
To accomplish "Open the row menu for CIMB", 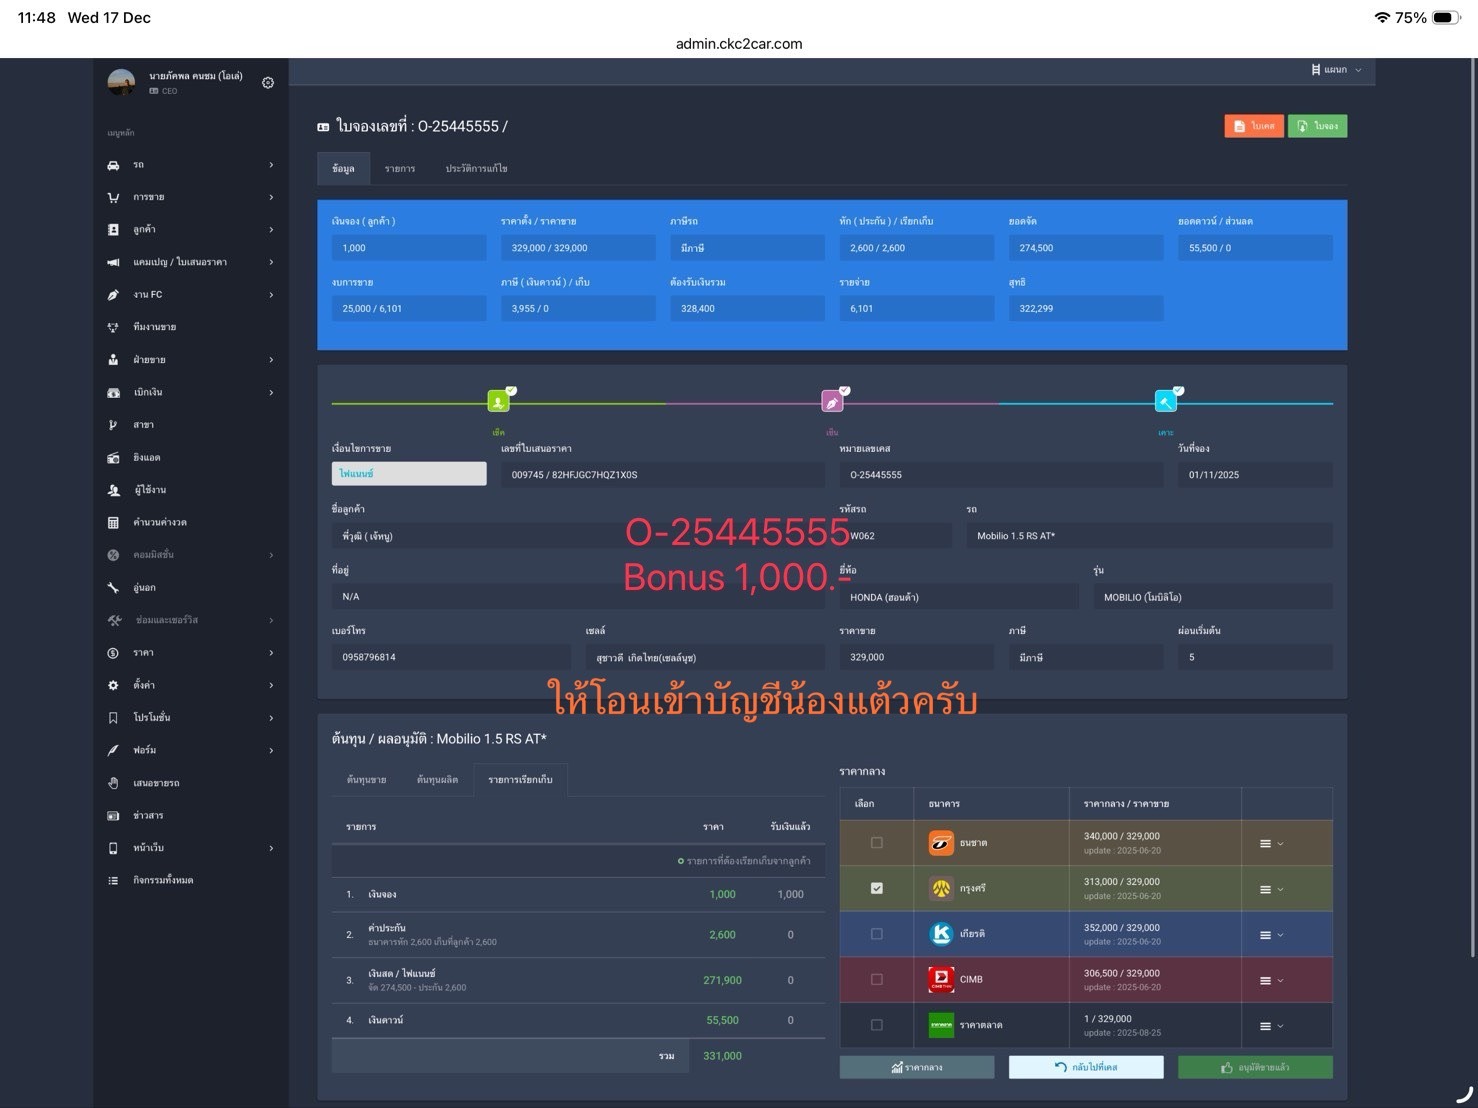I will point(1271,981).
